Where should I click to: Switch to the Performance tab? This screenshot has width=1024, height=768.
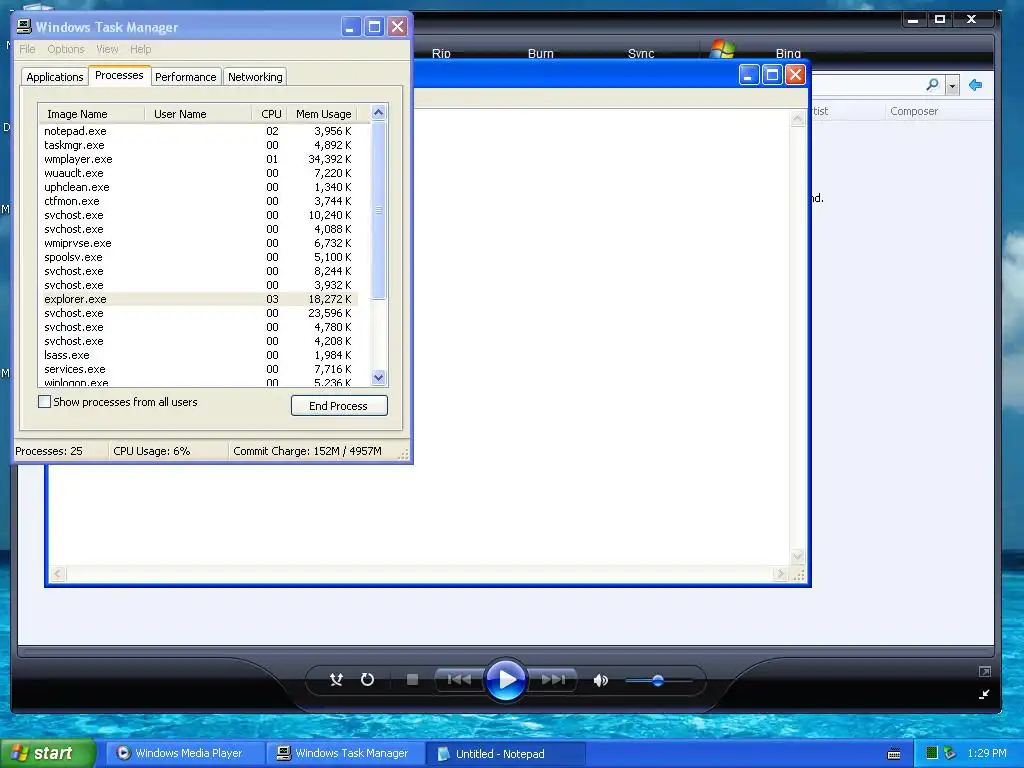[185, 77]
